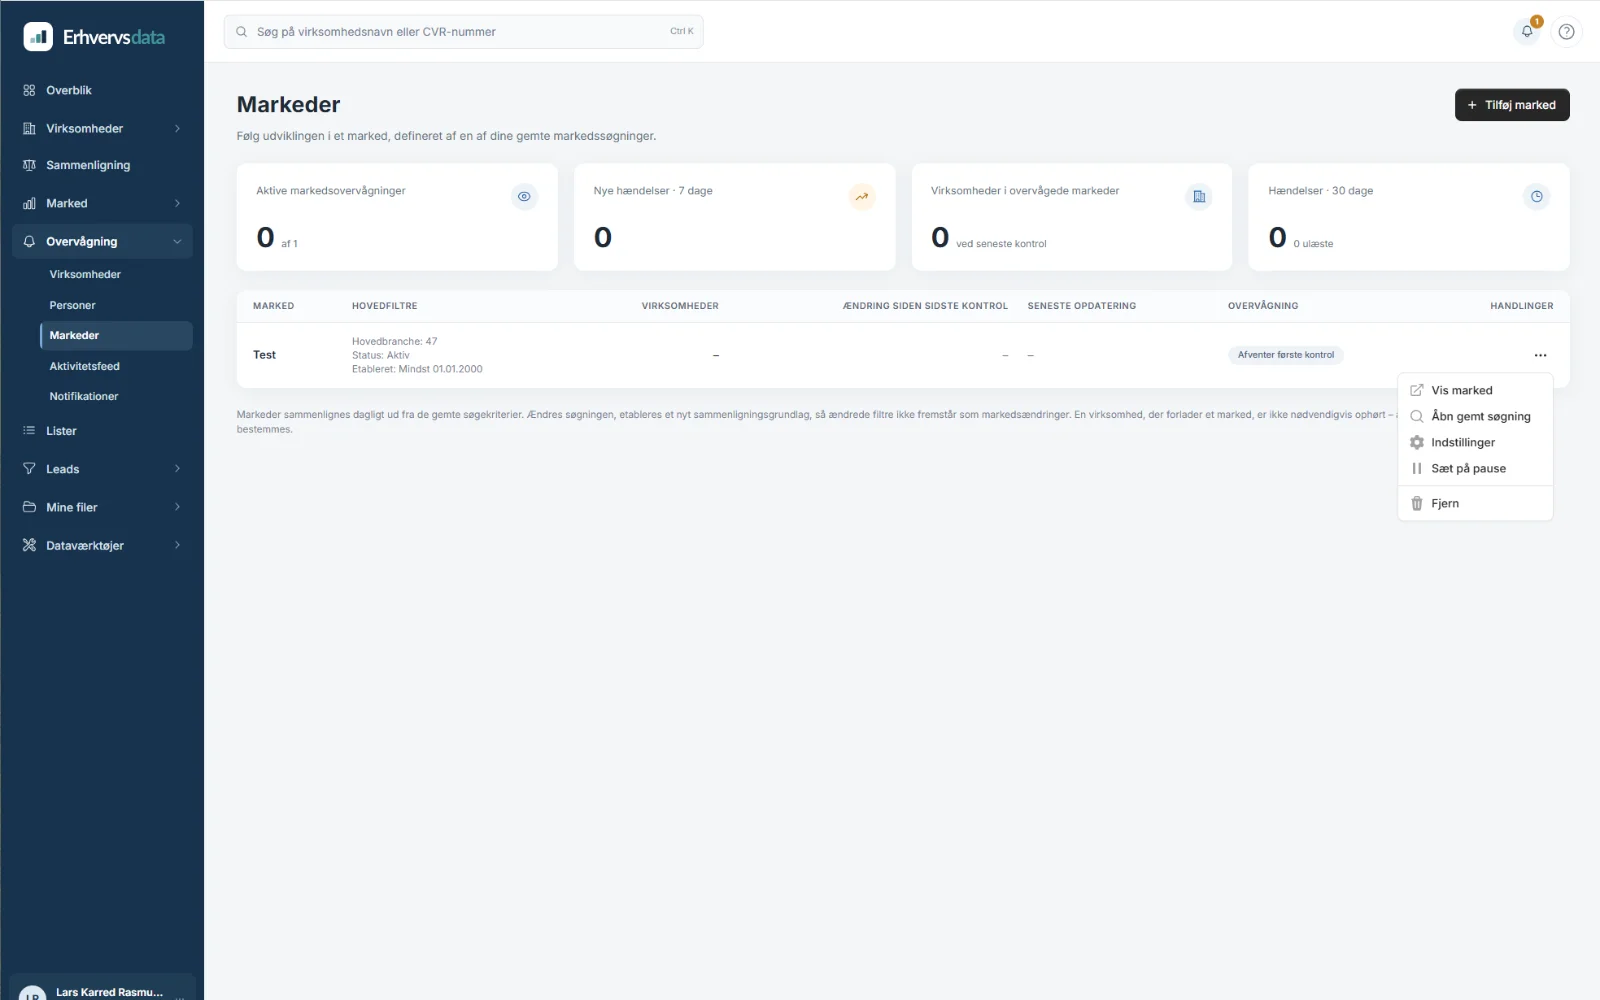Click the Erhvervsdata logo
The image size is (1600, 1000).
click(x=94, y=37)
